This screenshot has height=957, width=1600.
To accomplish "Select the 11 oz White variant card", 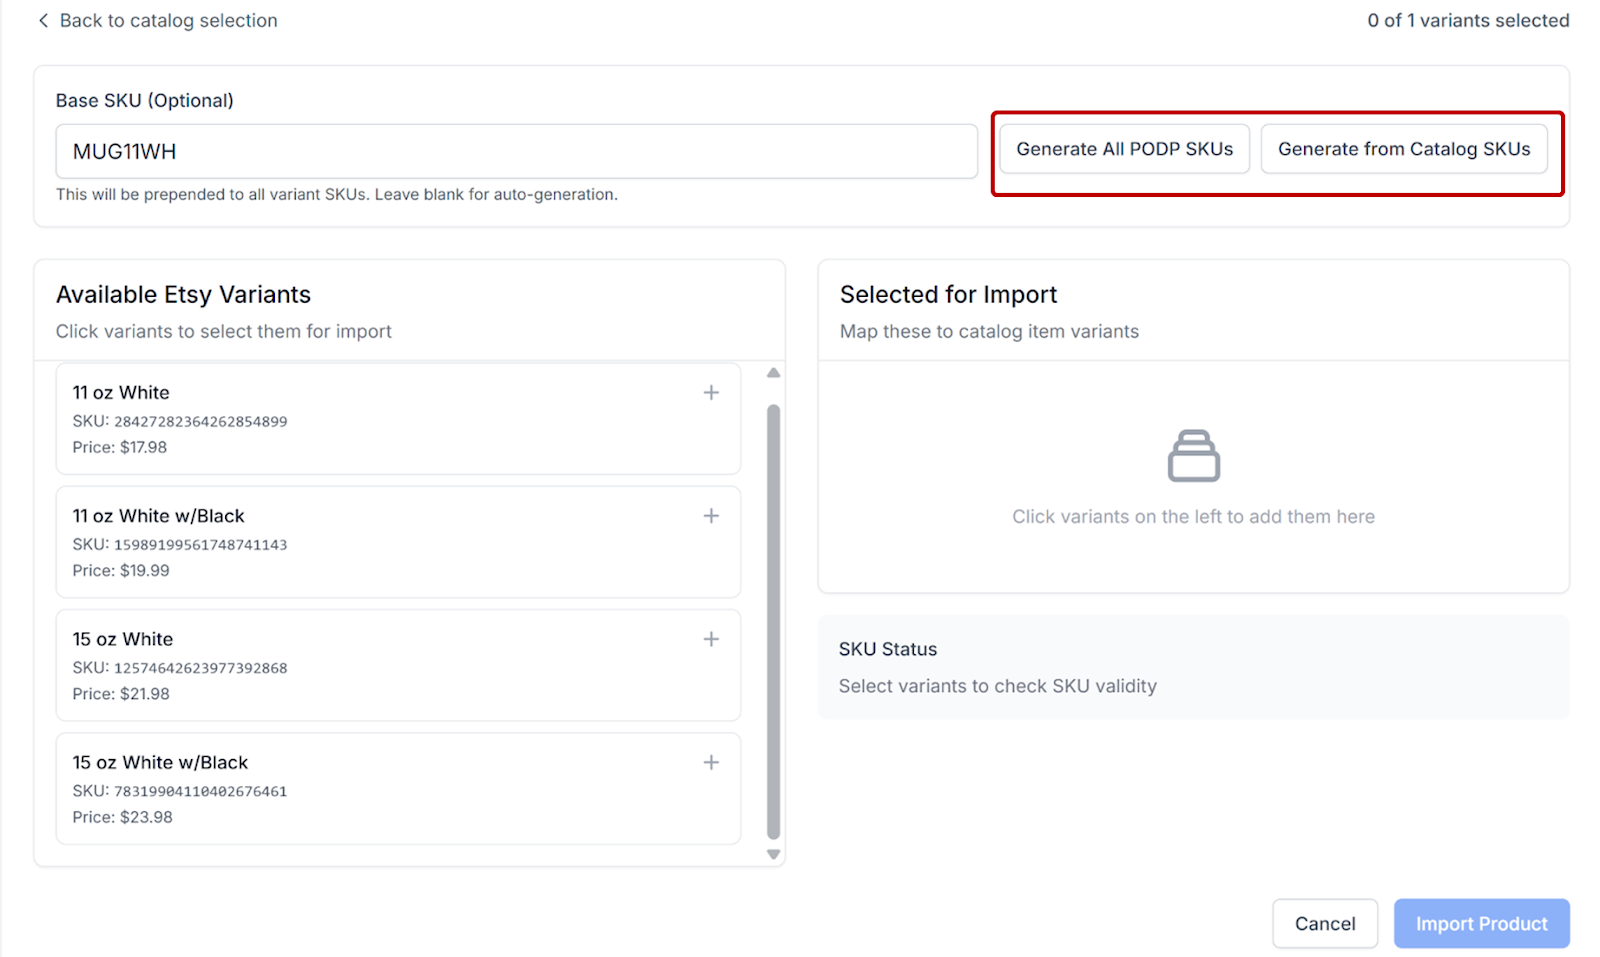I will click(398, 420).
